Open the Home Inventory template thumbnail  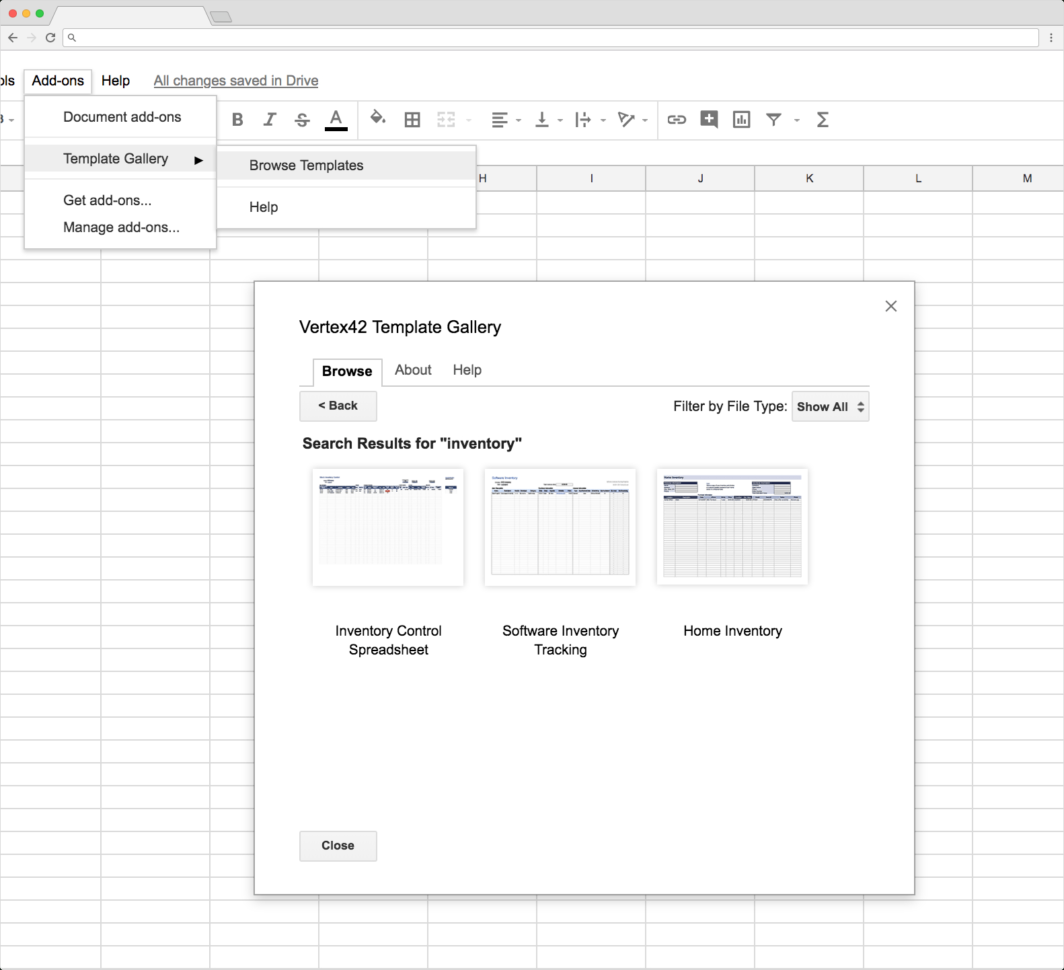[x=732, y=526]
